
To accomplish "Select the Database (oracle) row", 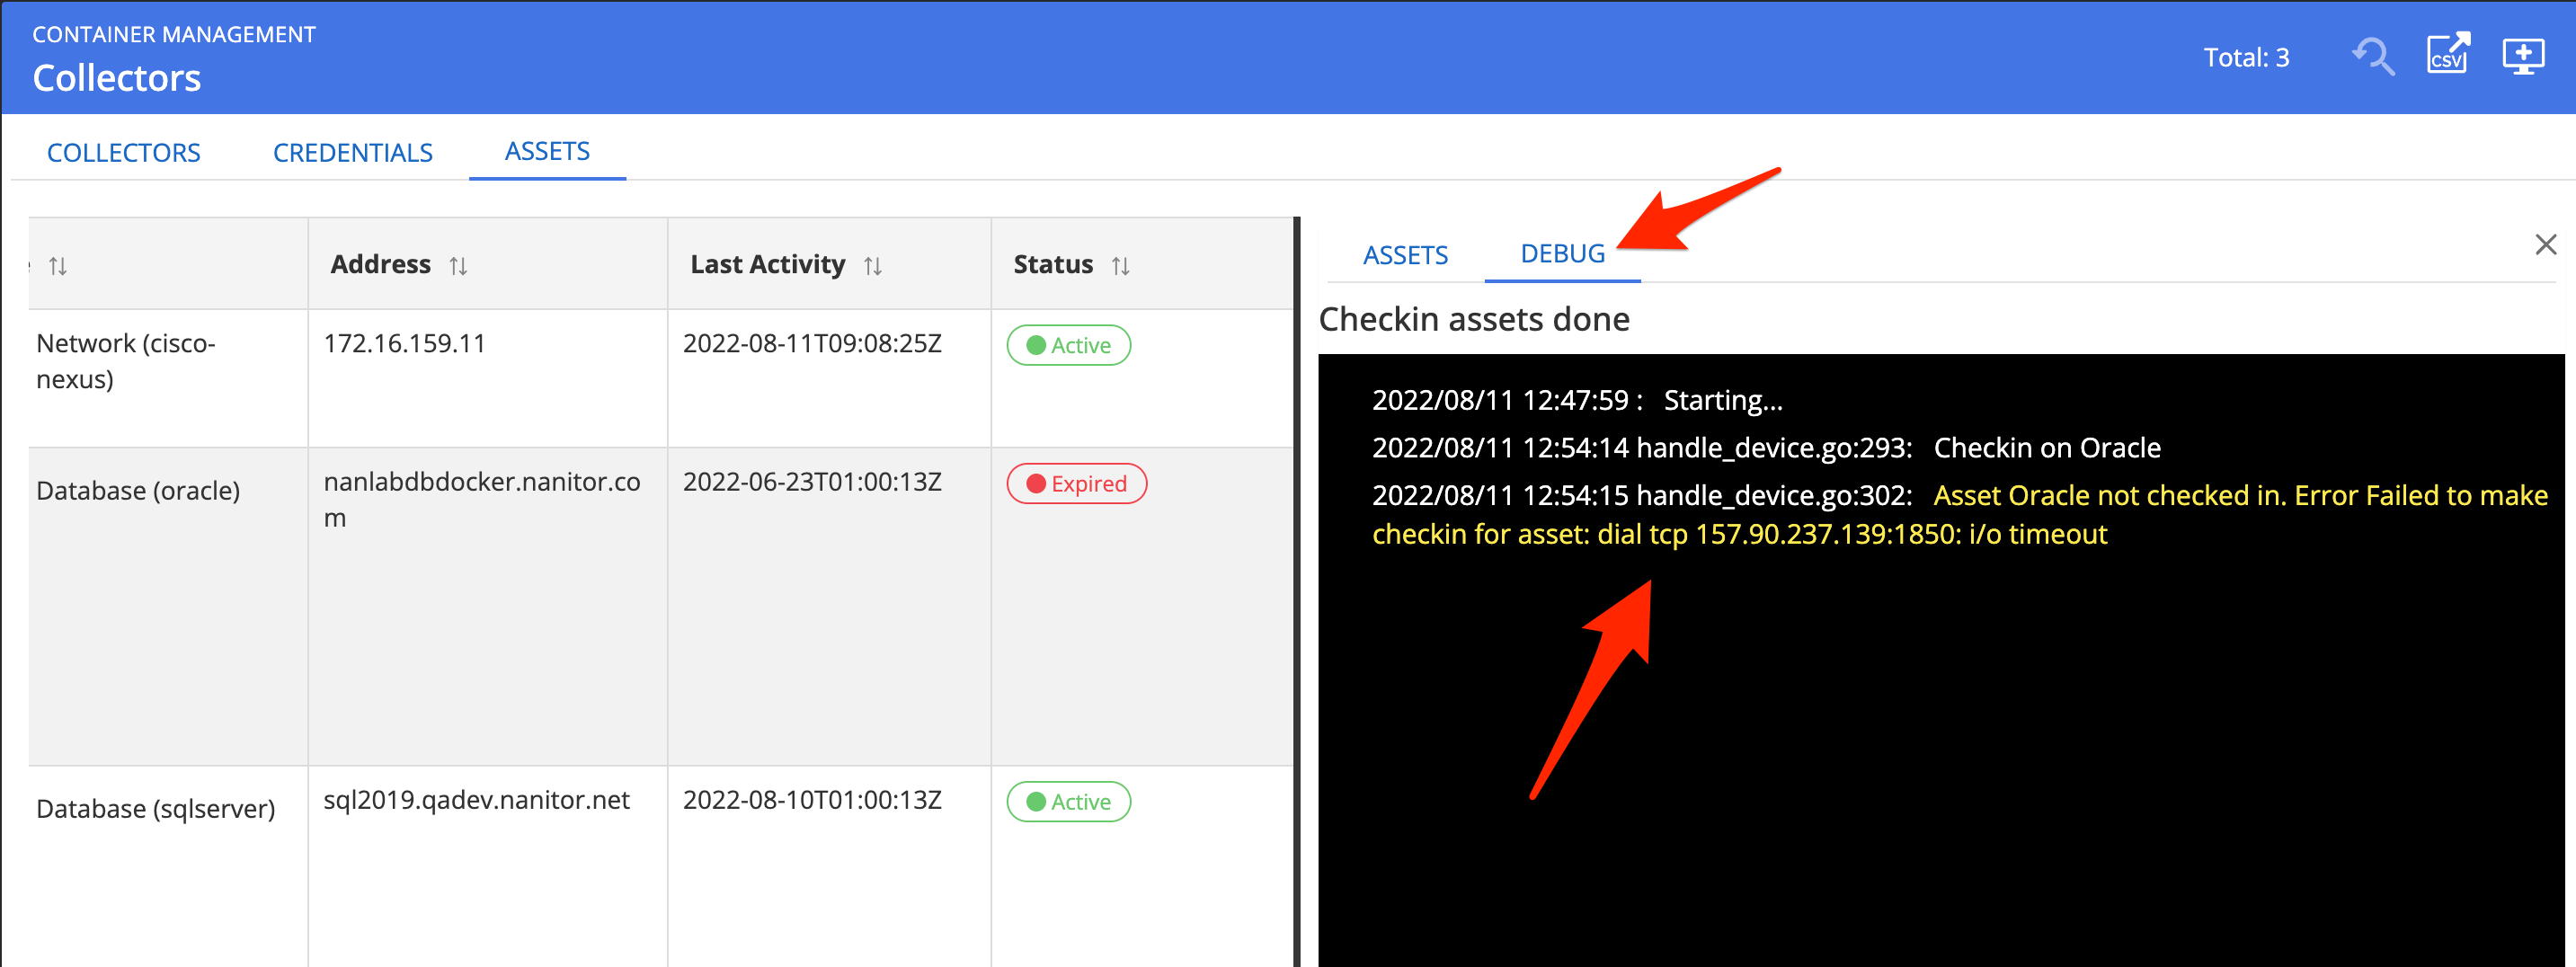I will tap(138, 491).
